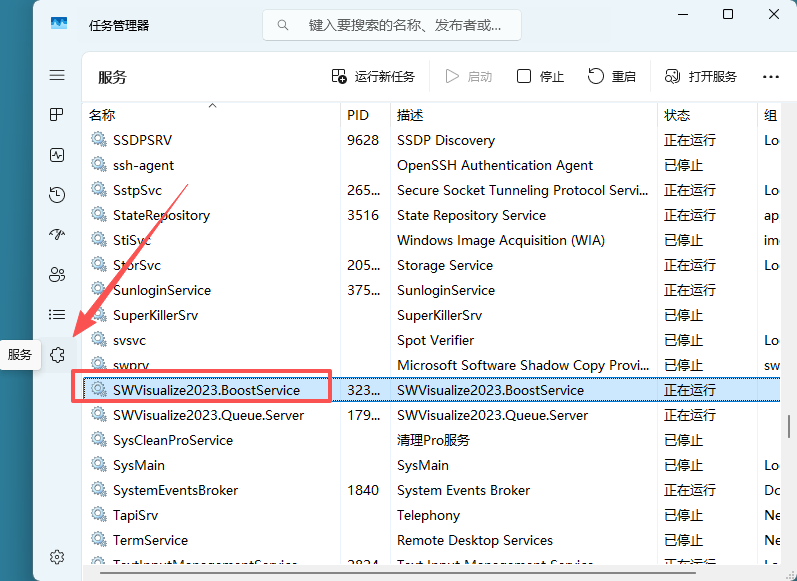
Task: Click status 正在运行 of SunloginService row
Action: tap(690, 290)
